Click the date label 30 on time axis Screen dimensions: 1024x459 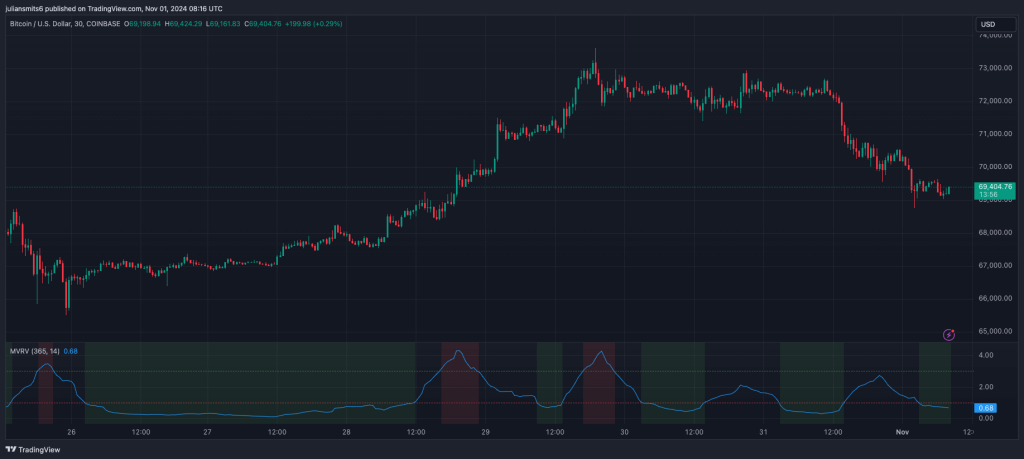tap(624, 432)
